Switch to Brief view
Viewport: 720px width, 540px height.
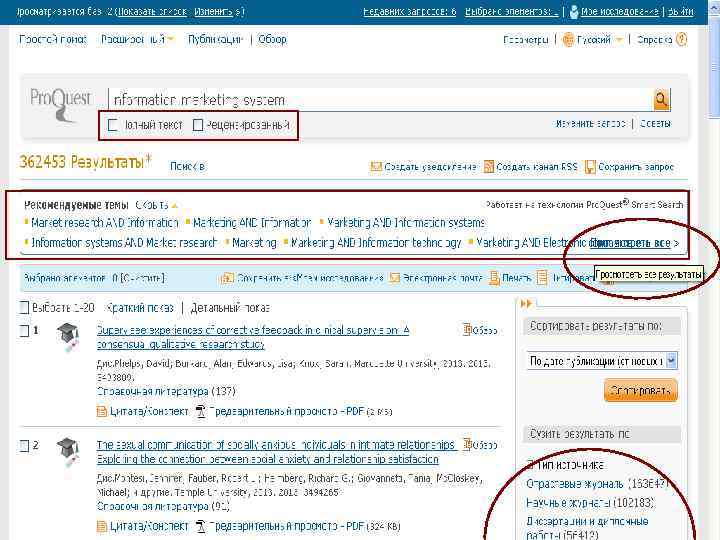[140, 308]
